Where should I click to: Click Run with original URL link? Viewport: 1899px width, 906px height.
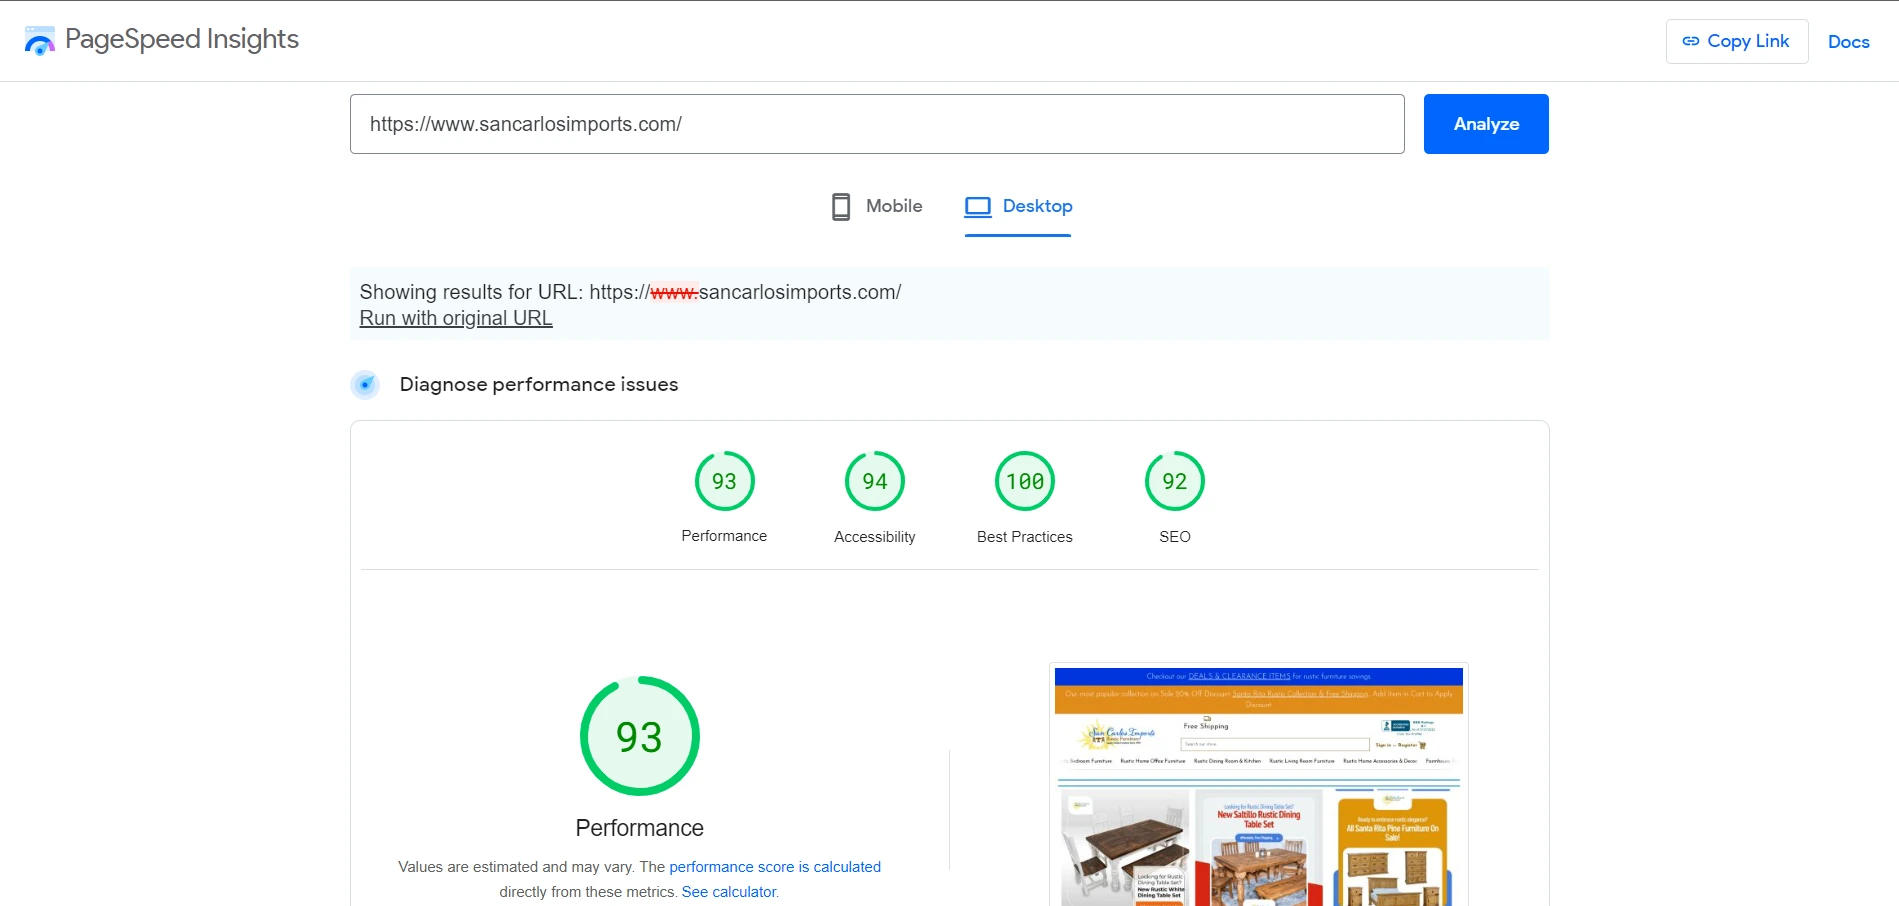pyautogui.click(x=456, y=318)
